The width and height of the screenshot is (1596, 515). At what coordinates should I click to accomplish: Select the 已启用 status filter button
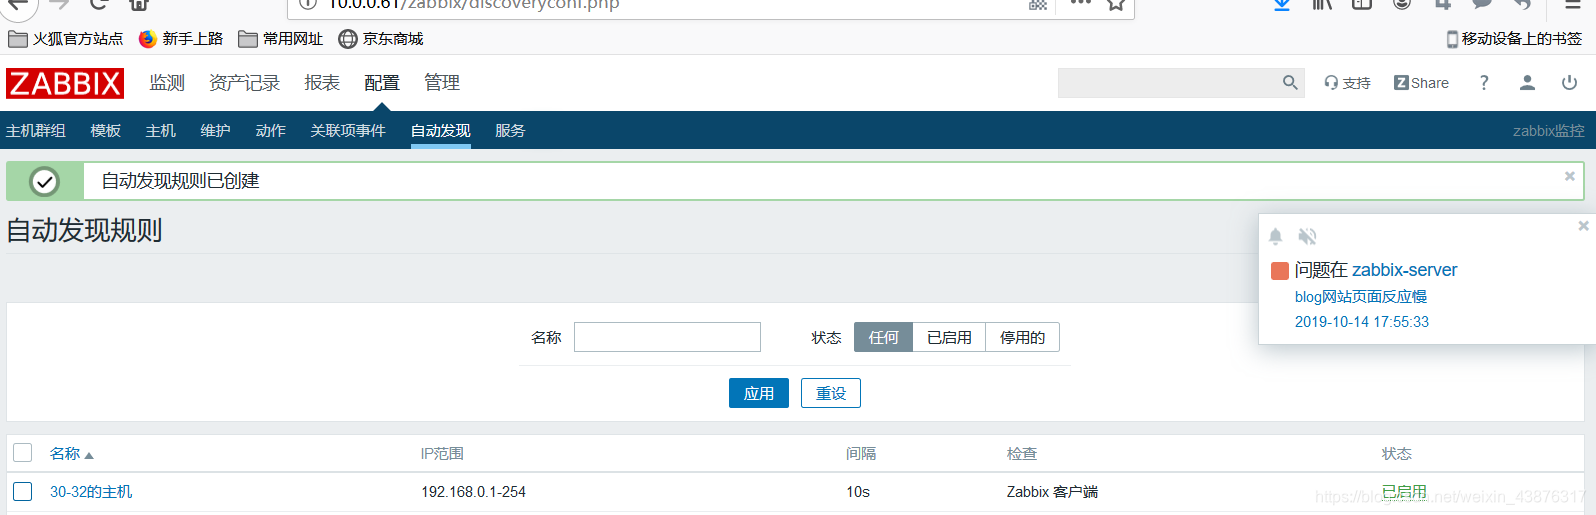click(949, 337)
